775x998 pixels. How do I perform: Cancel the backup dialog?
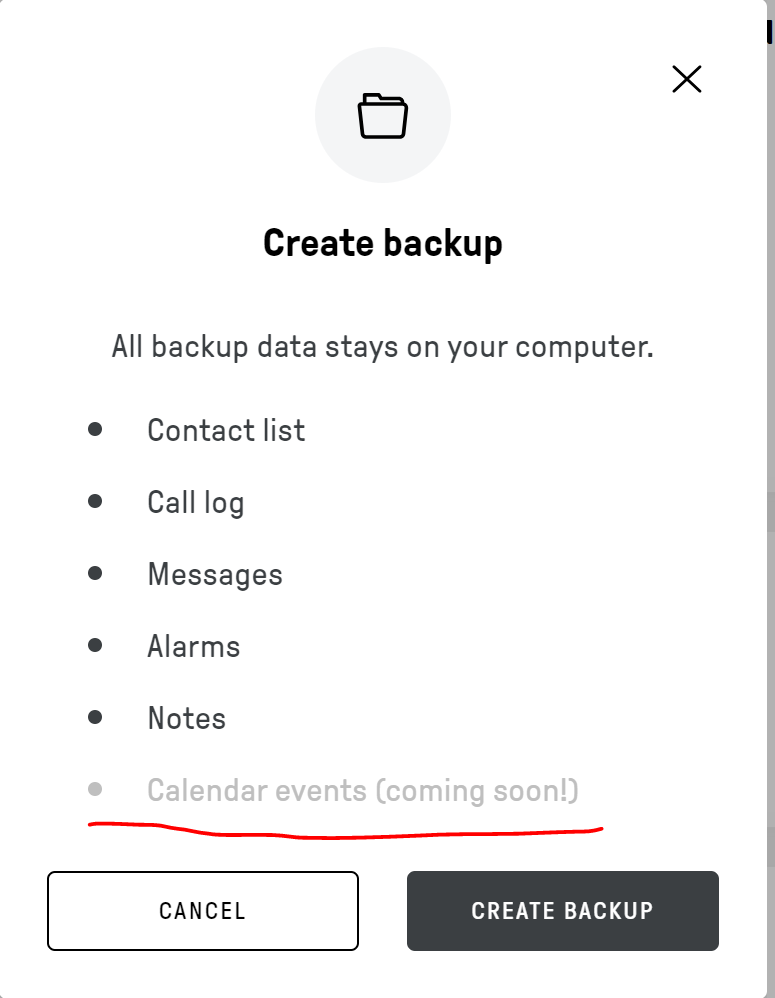pyautogui.click(x=202, y=911)
